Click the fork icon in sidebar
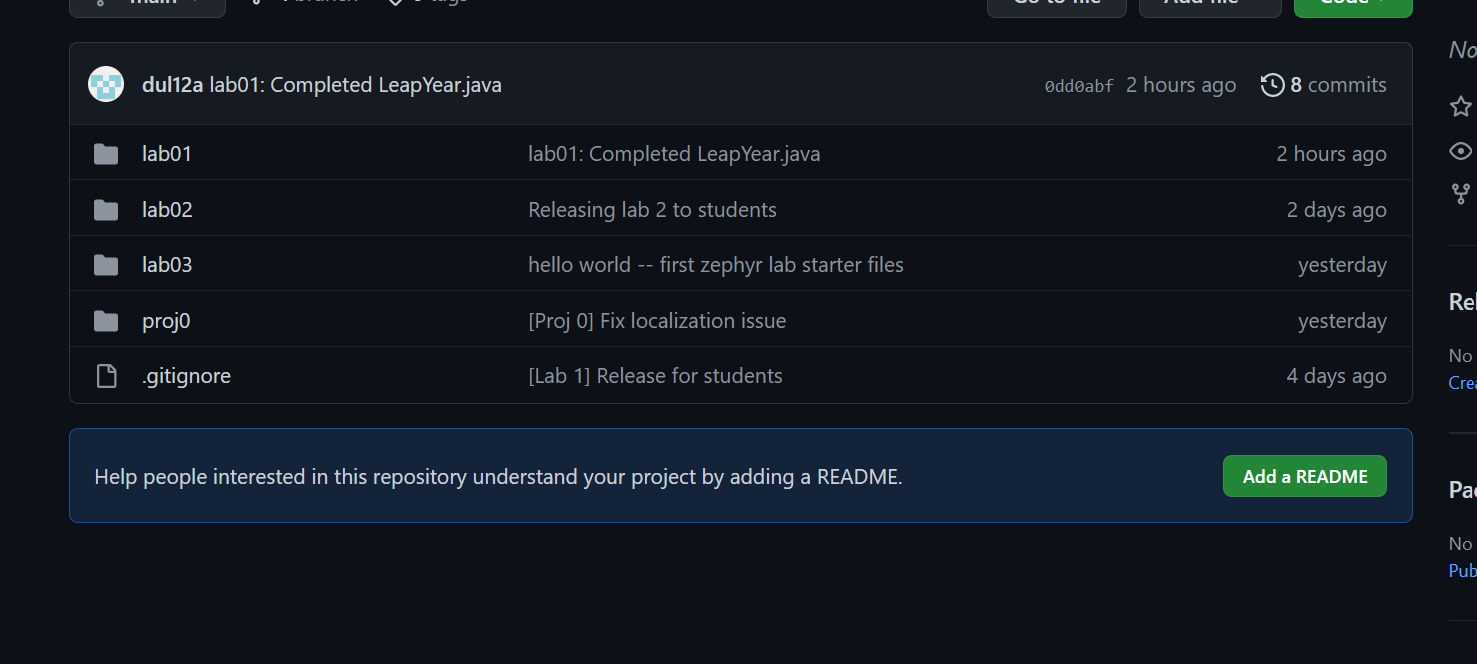The height and width of the screenshot is (664, 1477). tap(1461, 194)
